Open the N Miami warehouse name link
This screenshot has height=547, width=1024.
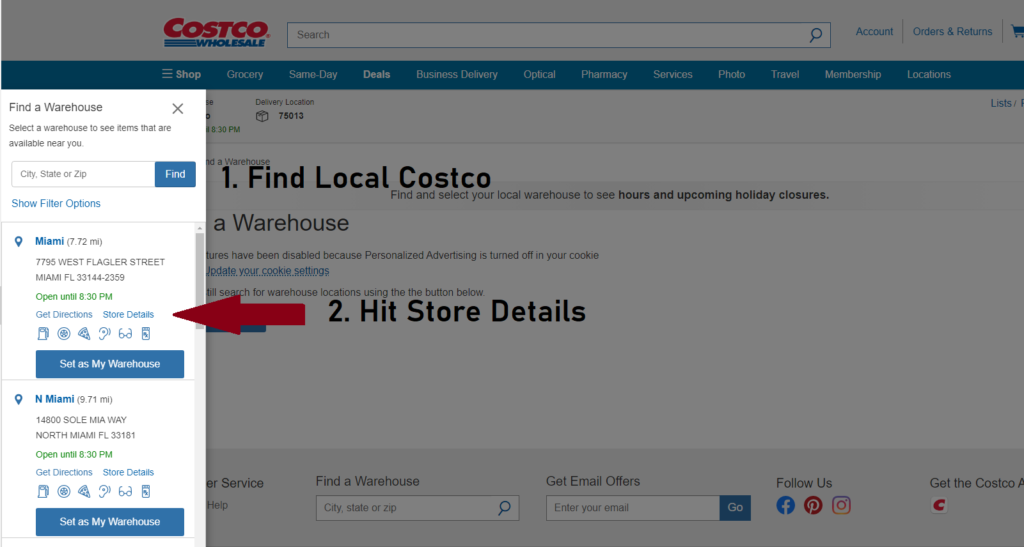coord(55,399)
